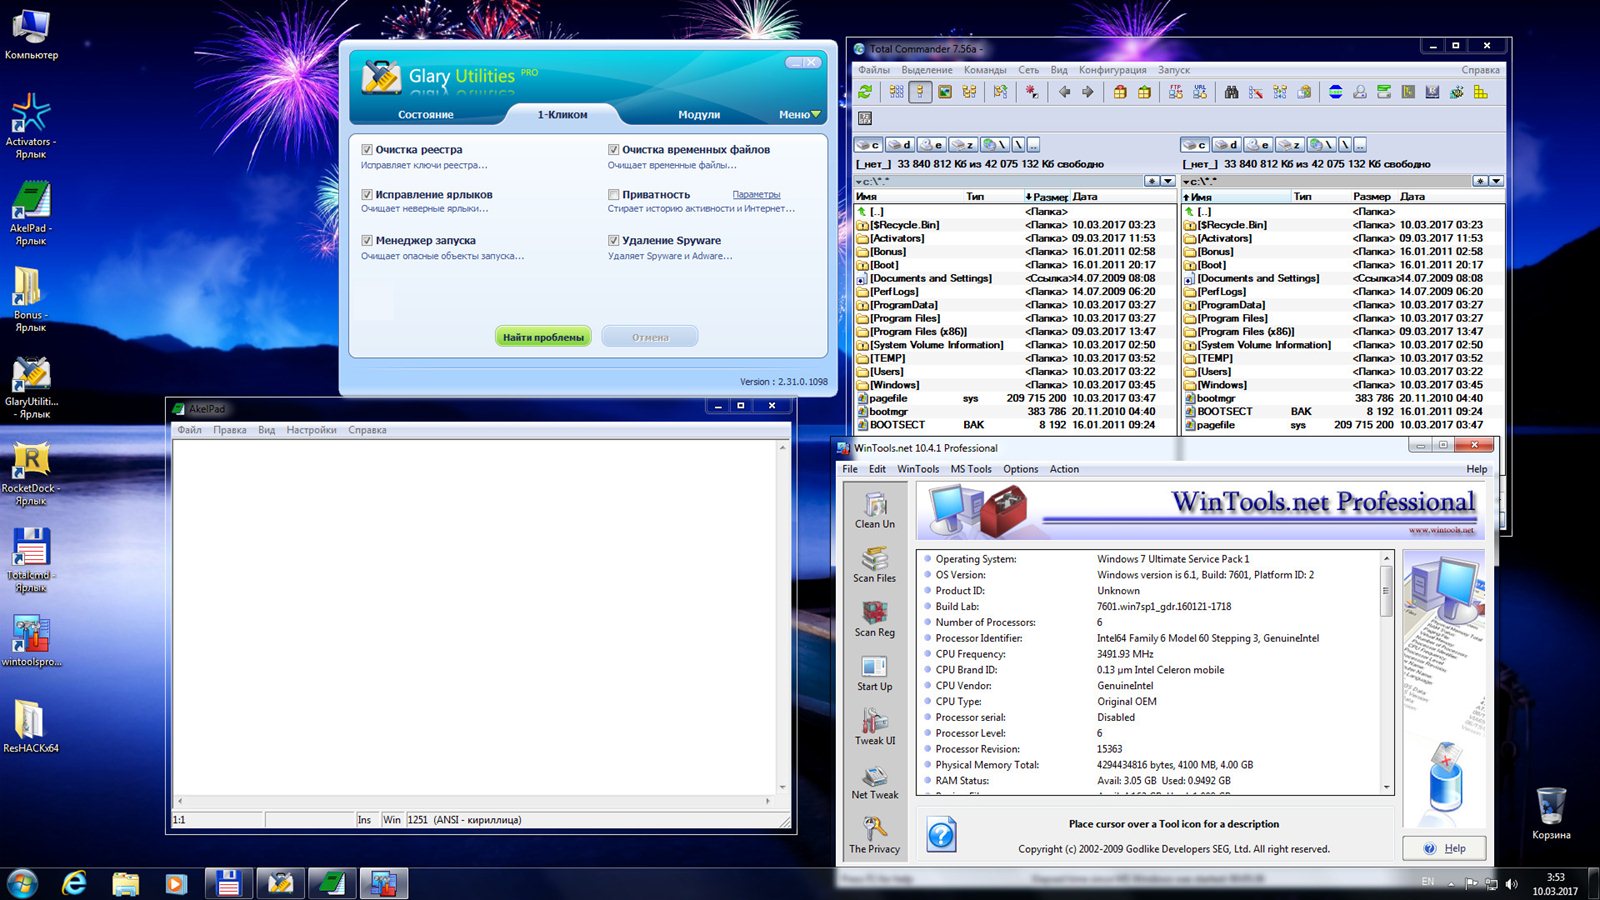Select the Tweak UI tool icon

coord(874,726)
